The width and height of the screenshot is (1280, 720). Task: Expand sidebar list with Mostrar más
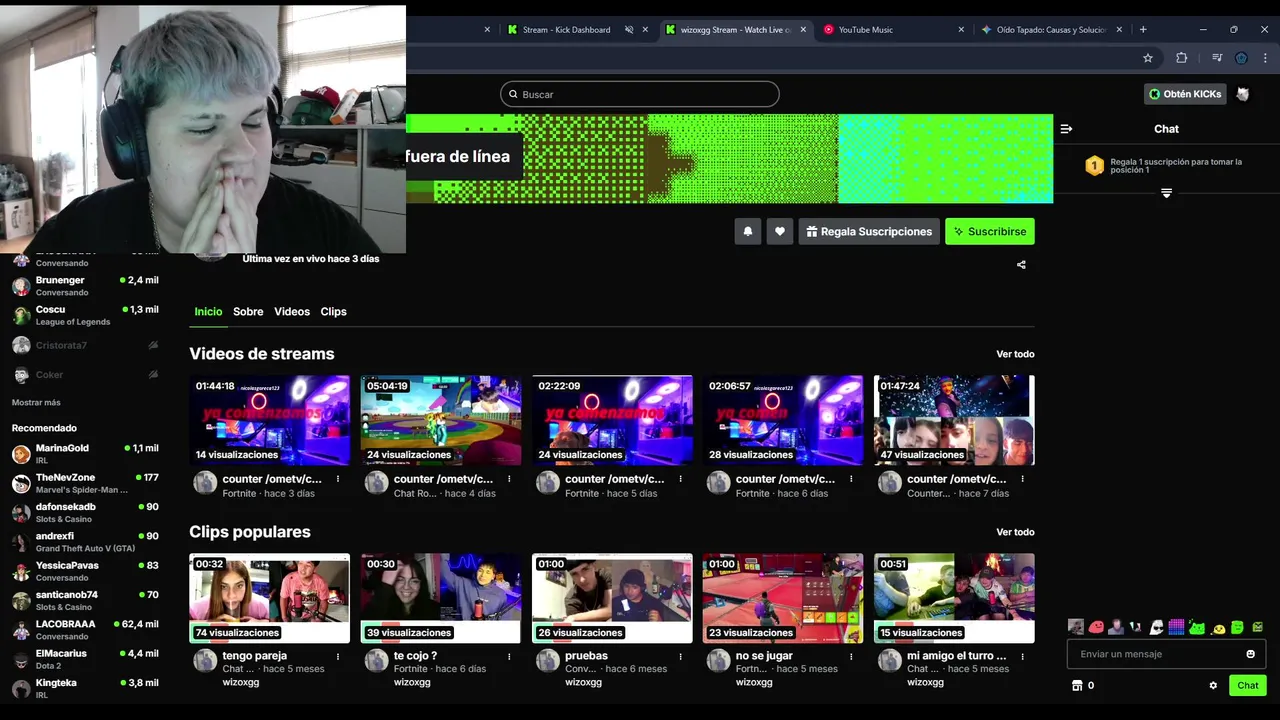click(x=36, y=402)
